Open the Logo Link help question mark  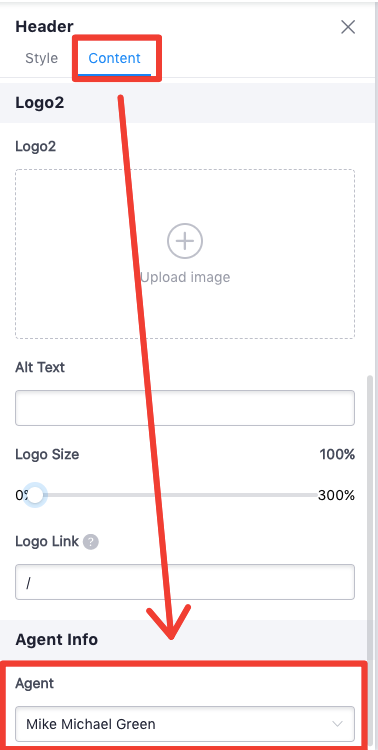click(91, 542)
